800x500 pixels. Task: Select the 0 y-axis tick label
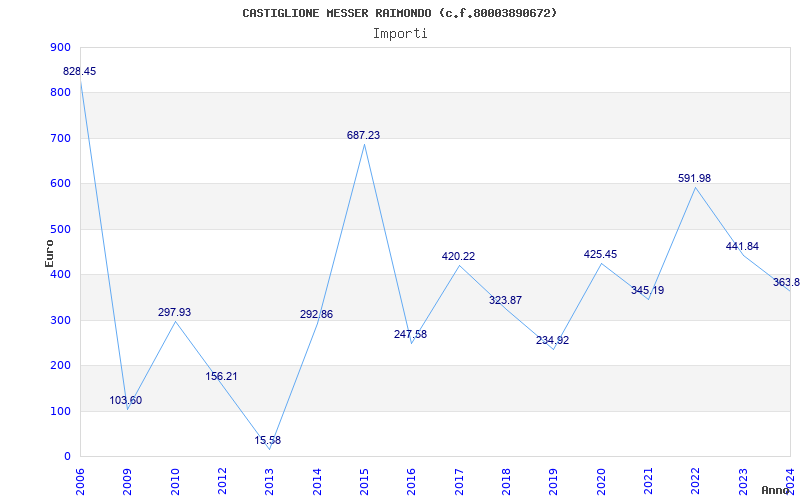pos(67,457)
